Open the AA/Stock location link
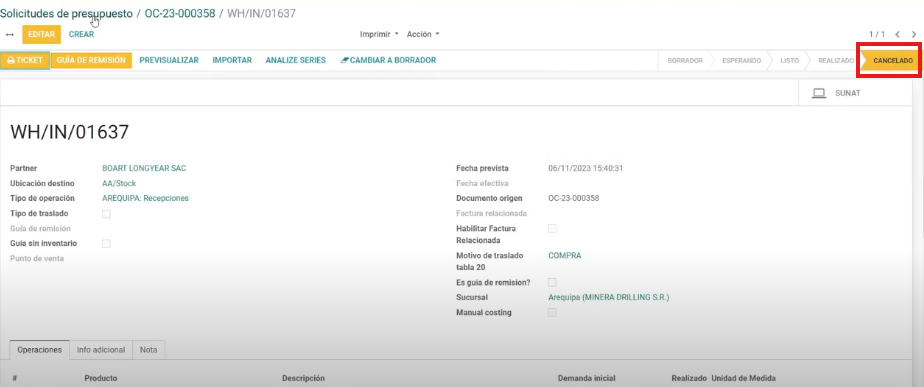Screen dimensions: 924x387 (x=119, y=184)
